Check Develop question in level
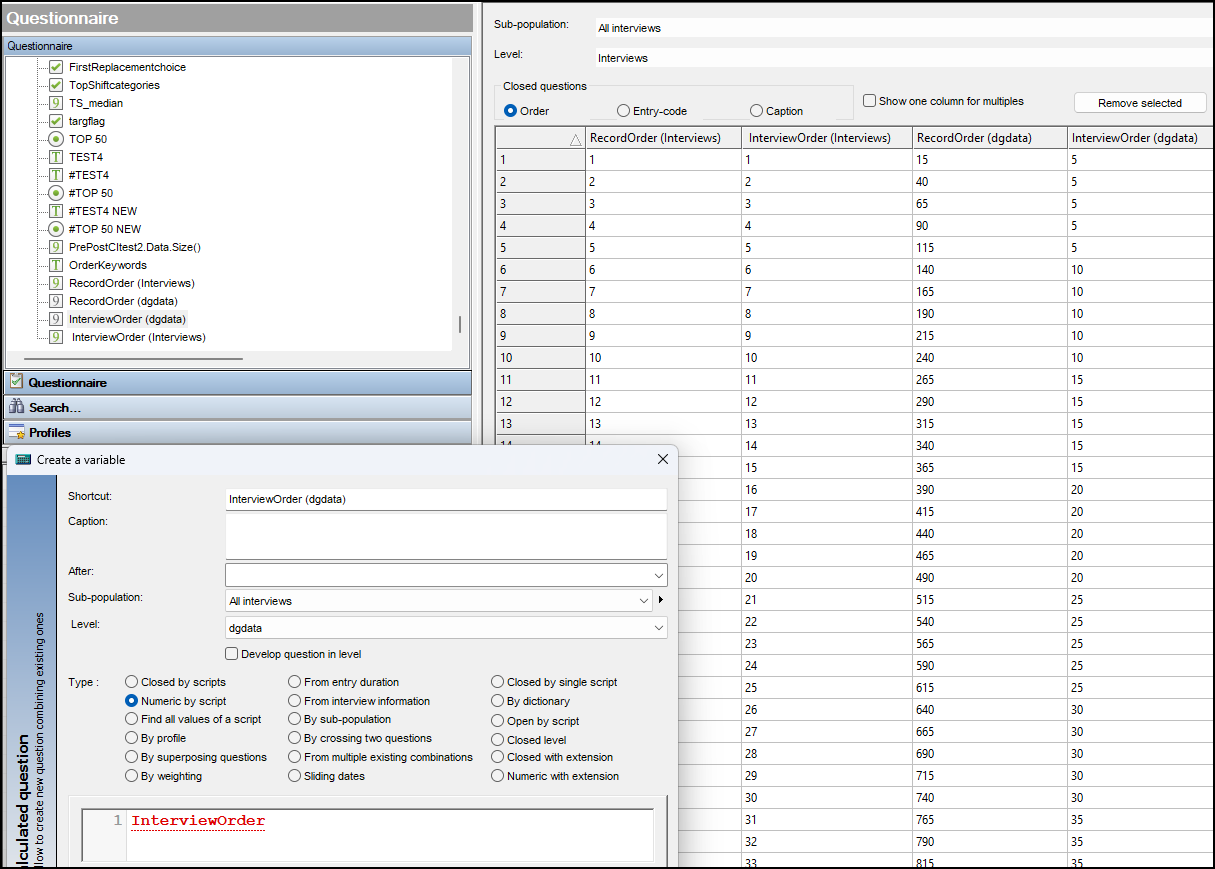 click(232, 654)
